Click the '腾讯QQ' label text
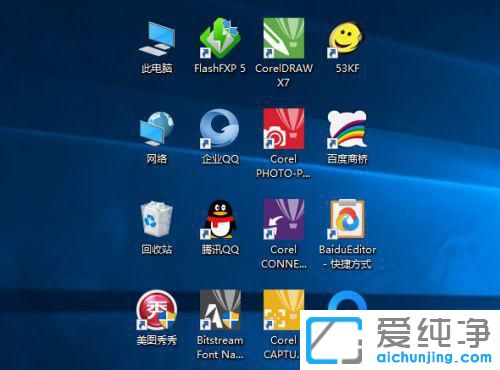The image size is (500, 370). [220, 249]
